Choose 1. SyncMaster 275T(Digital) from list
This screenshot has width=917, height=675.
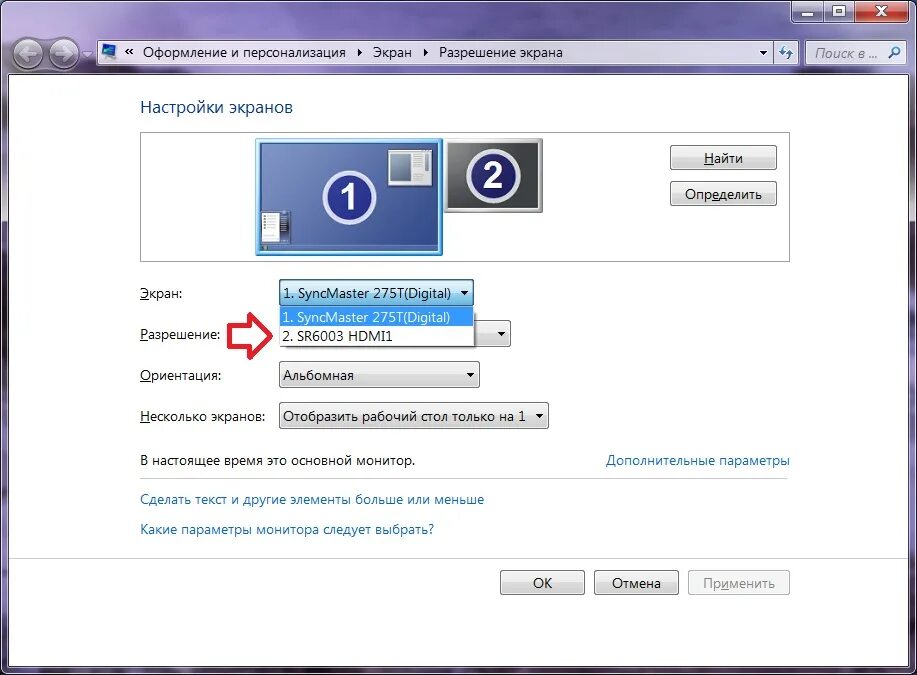(x=377, y=317)
